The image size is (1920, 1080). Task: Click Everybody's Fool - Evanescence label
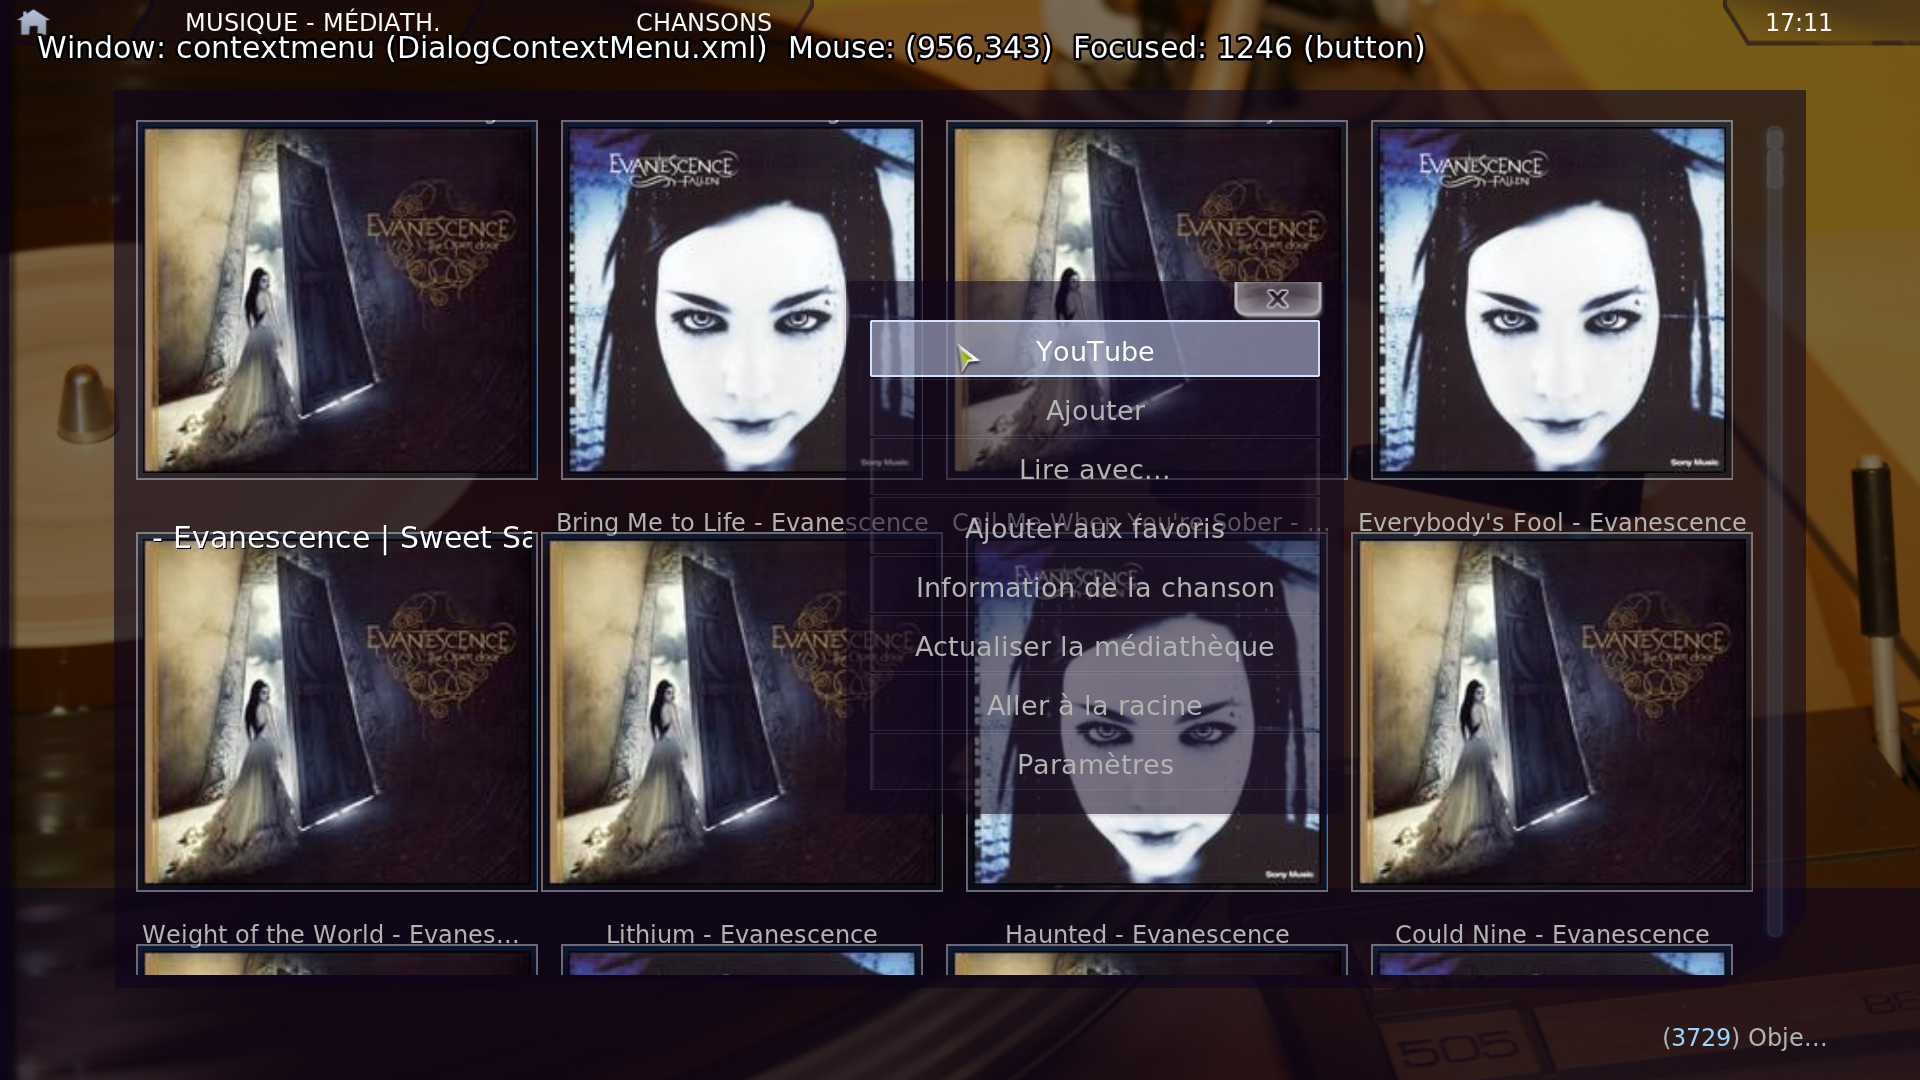[x=1552, y=522]
